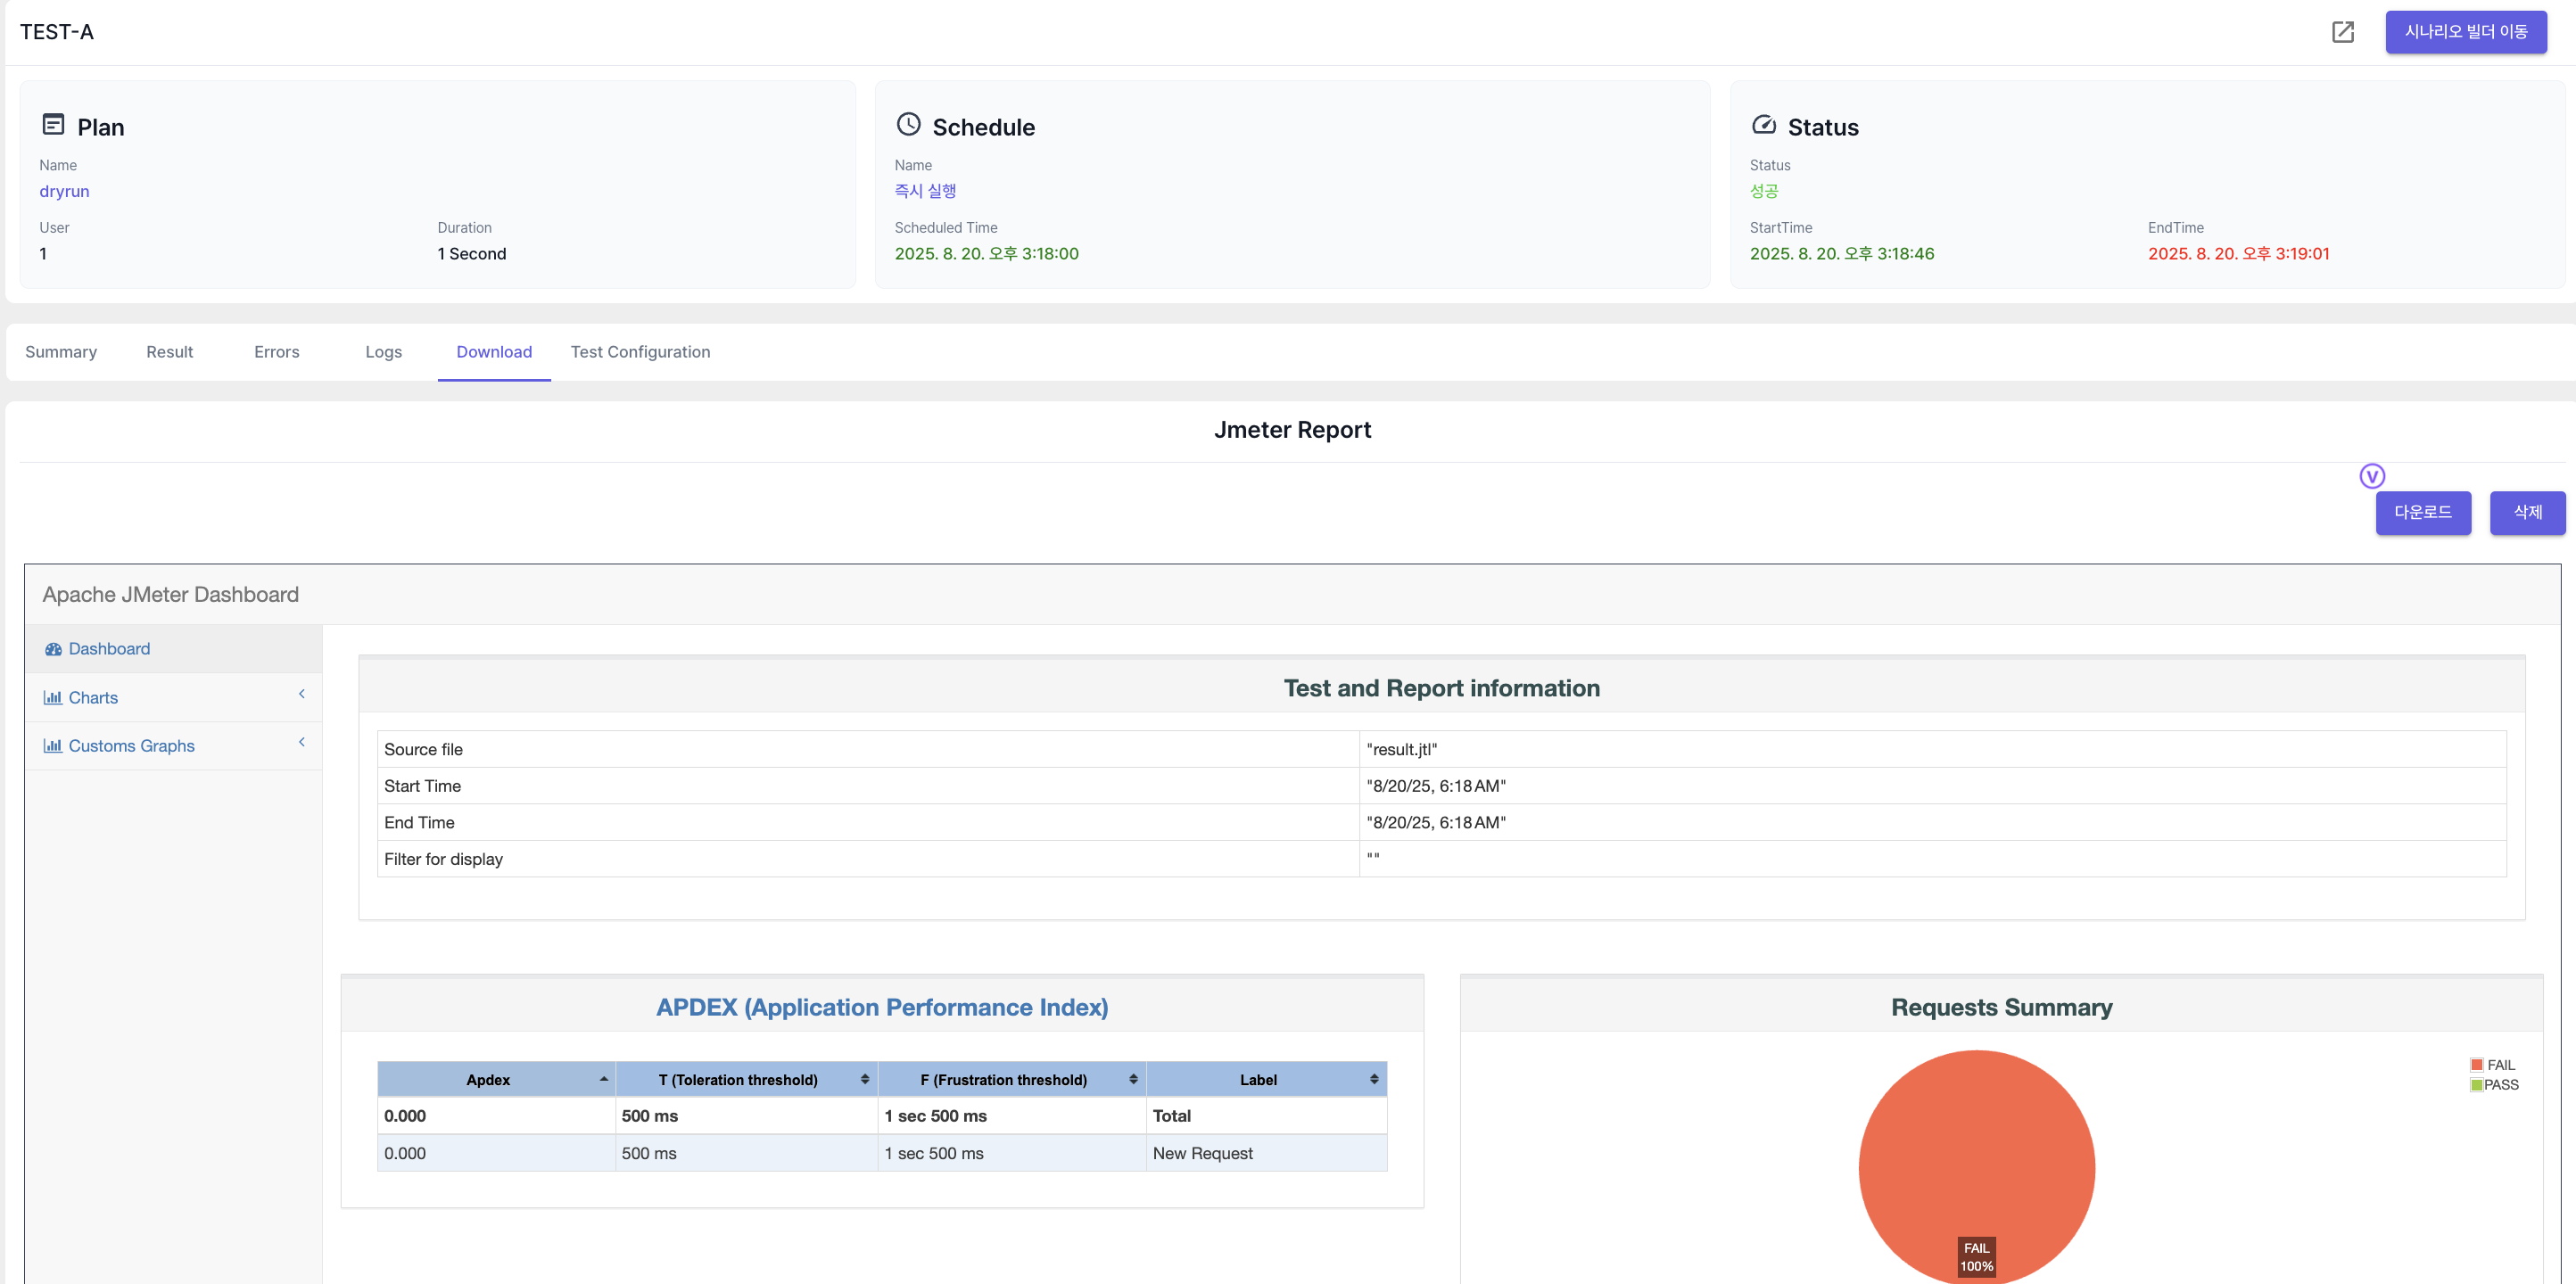Switch to the Summary tab

[x=61, y=352]
